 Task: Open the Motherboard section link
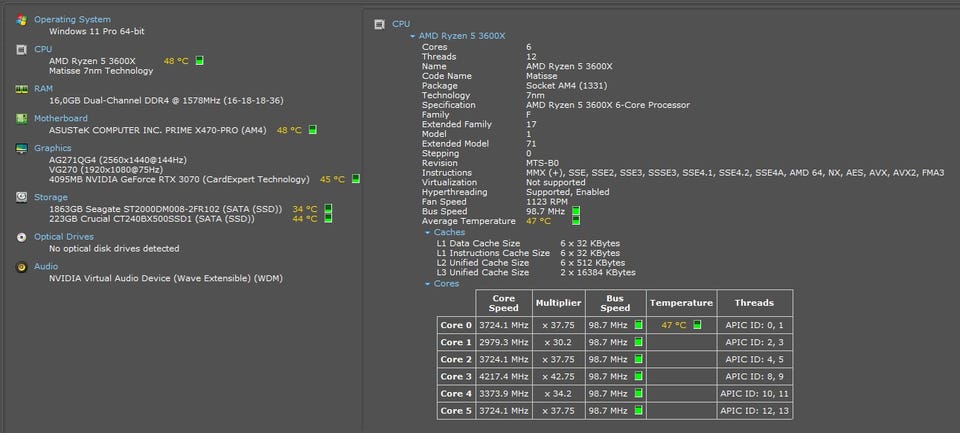coord(61,118)
